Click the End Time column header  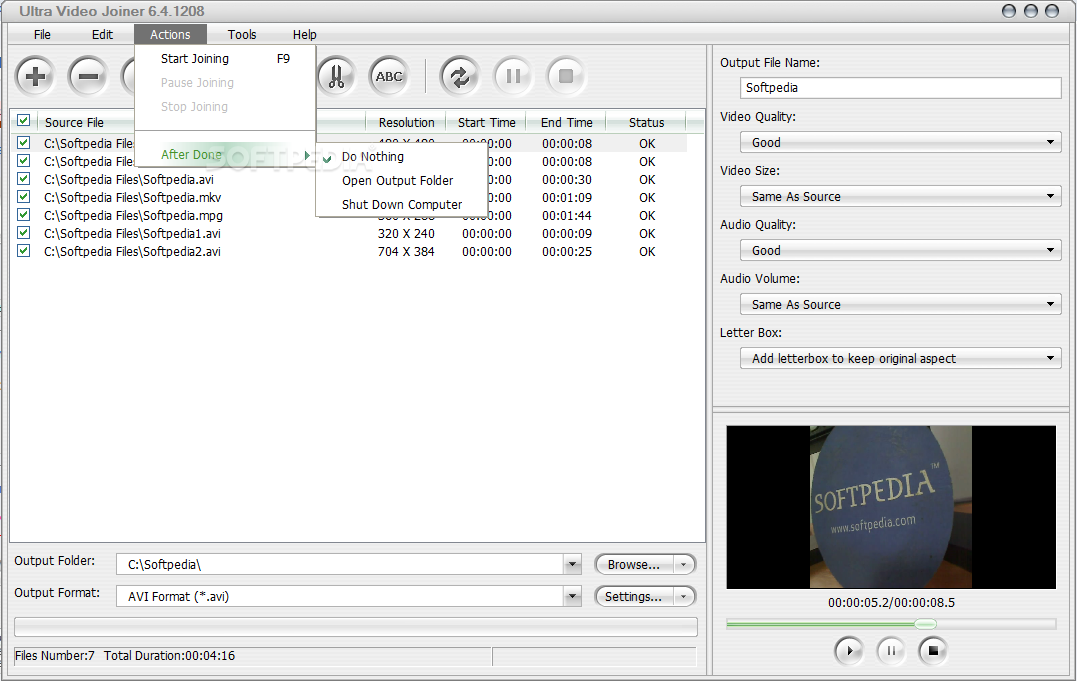pyautogui.click(x=567, y=122)
